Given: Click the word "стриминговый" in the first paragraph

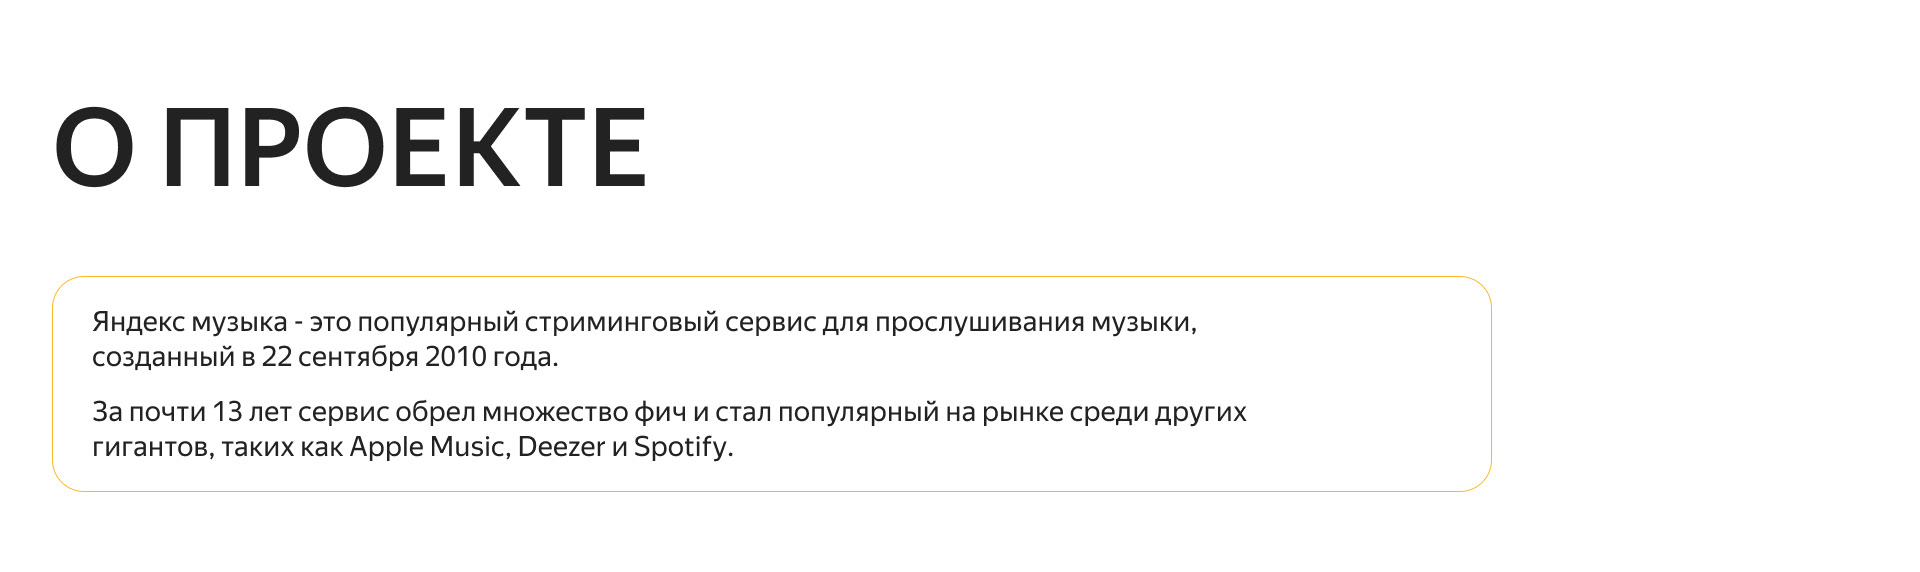Looking at the screenshot, I should click(621, 323).
